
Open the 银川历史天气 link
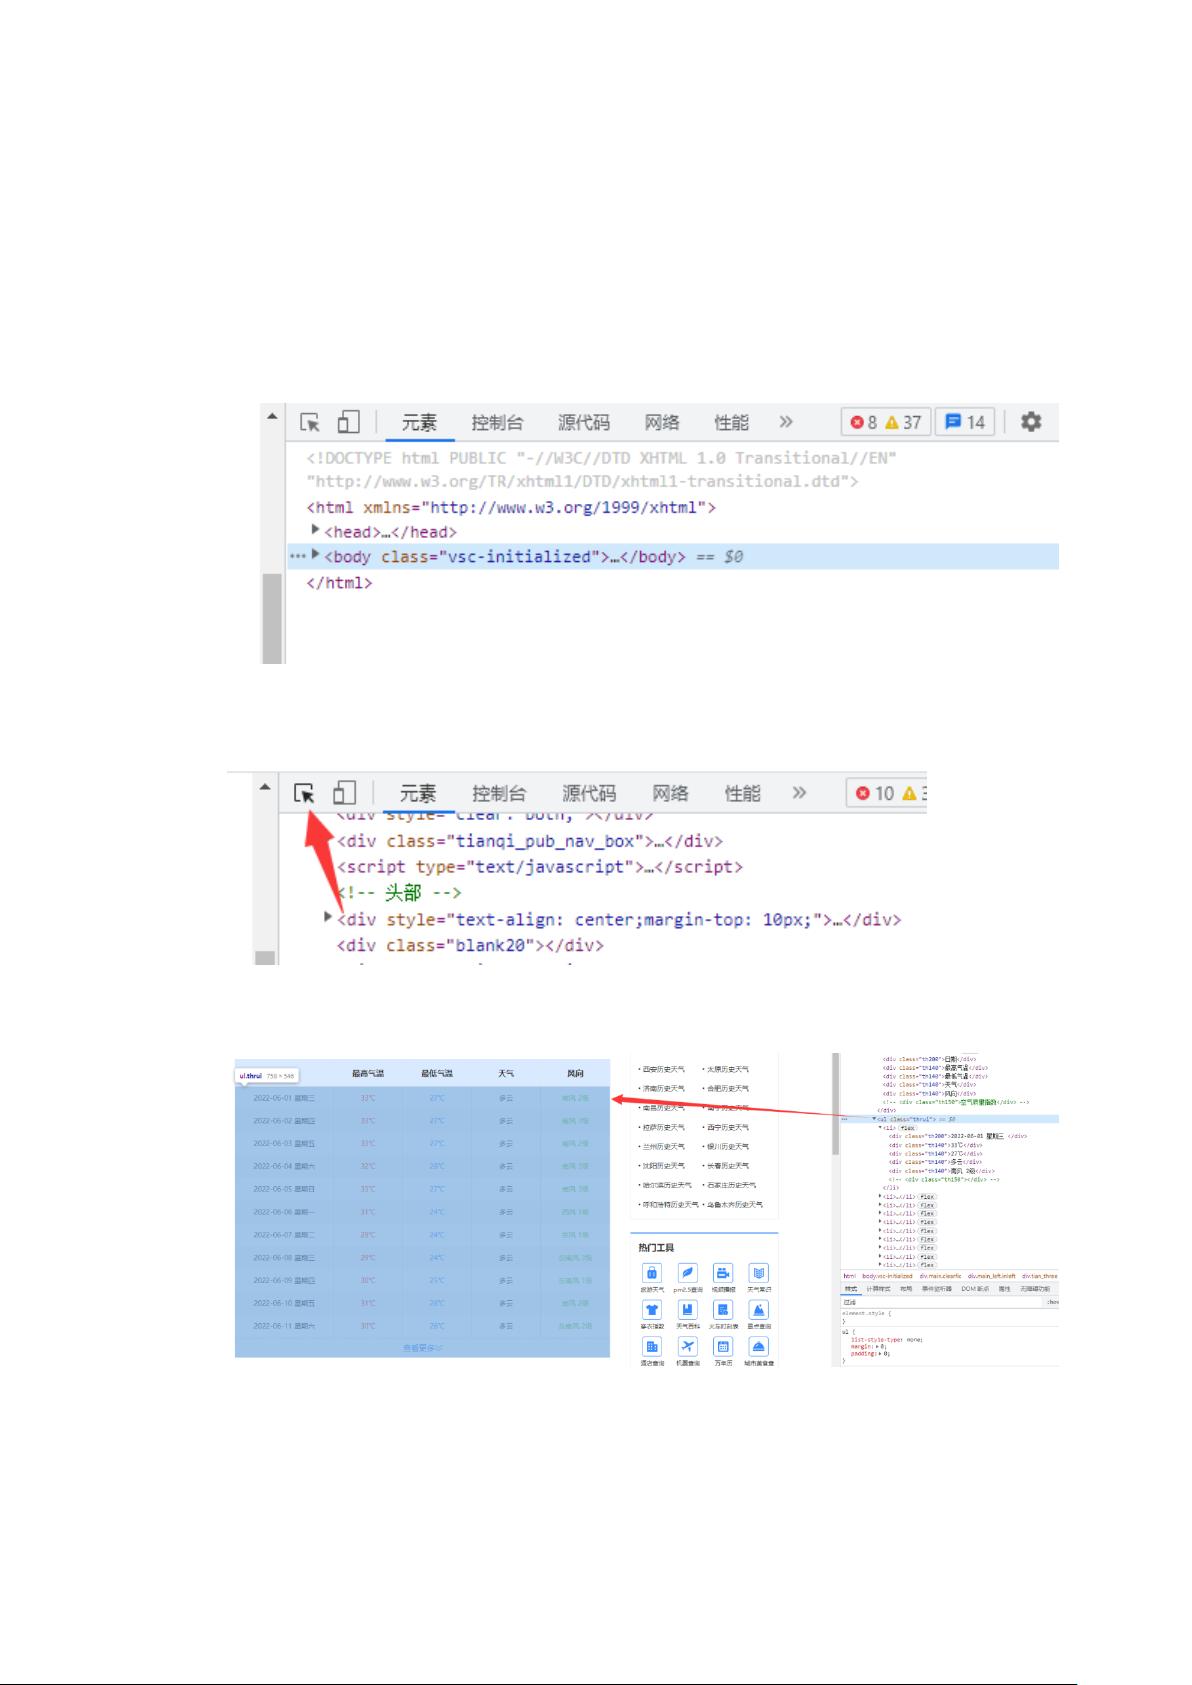coord(728,1146)
